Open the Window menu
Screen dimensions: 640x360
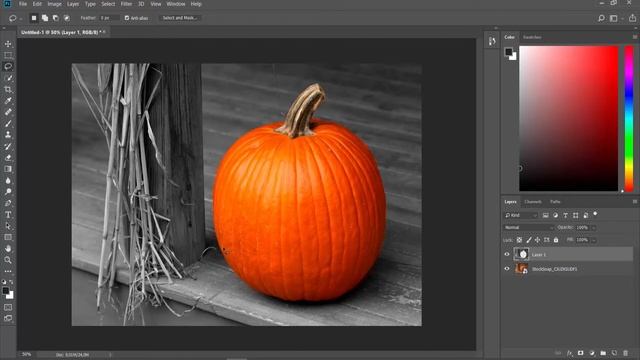pos(176,4)
